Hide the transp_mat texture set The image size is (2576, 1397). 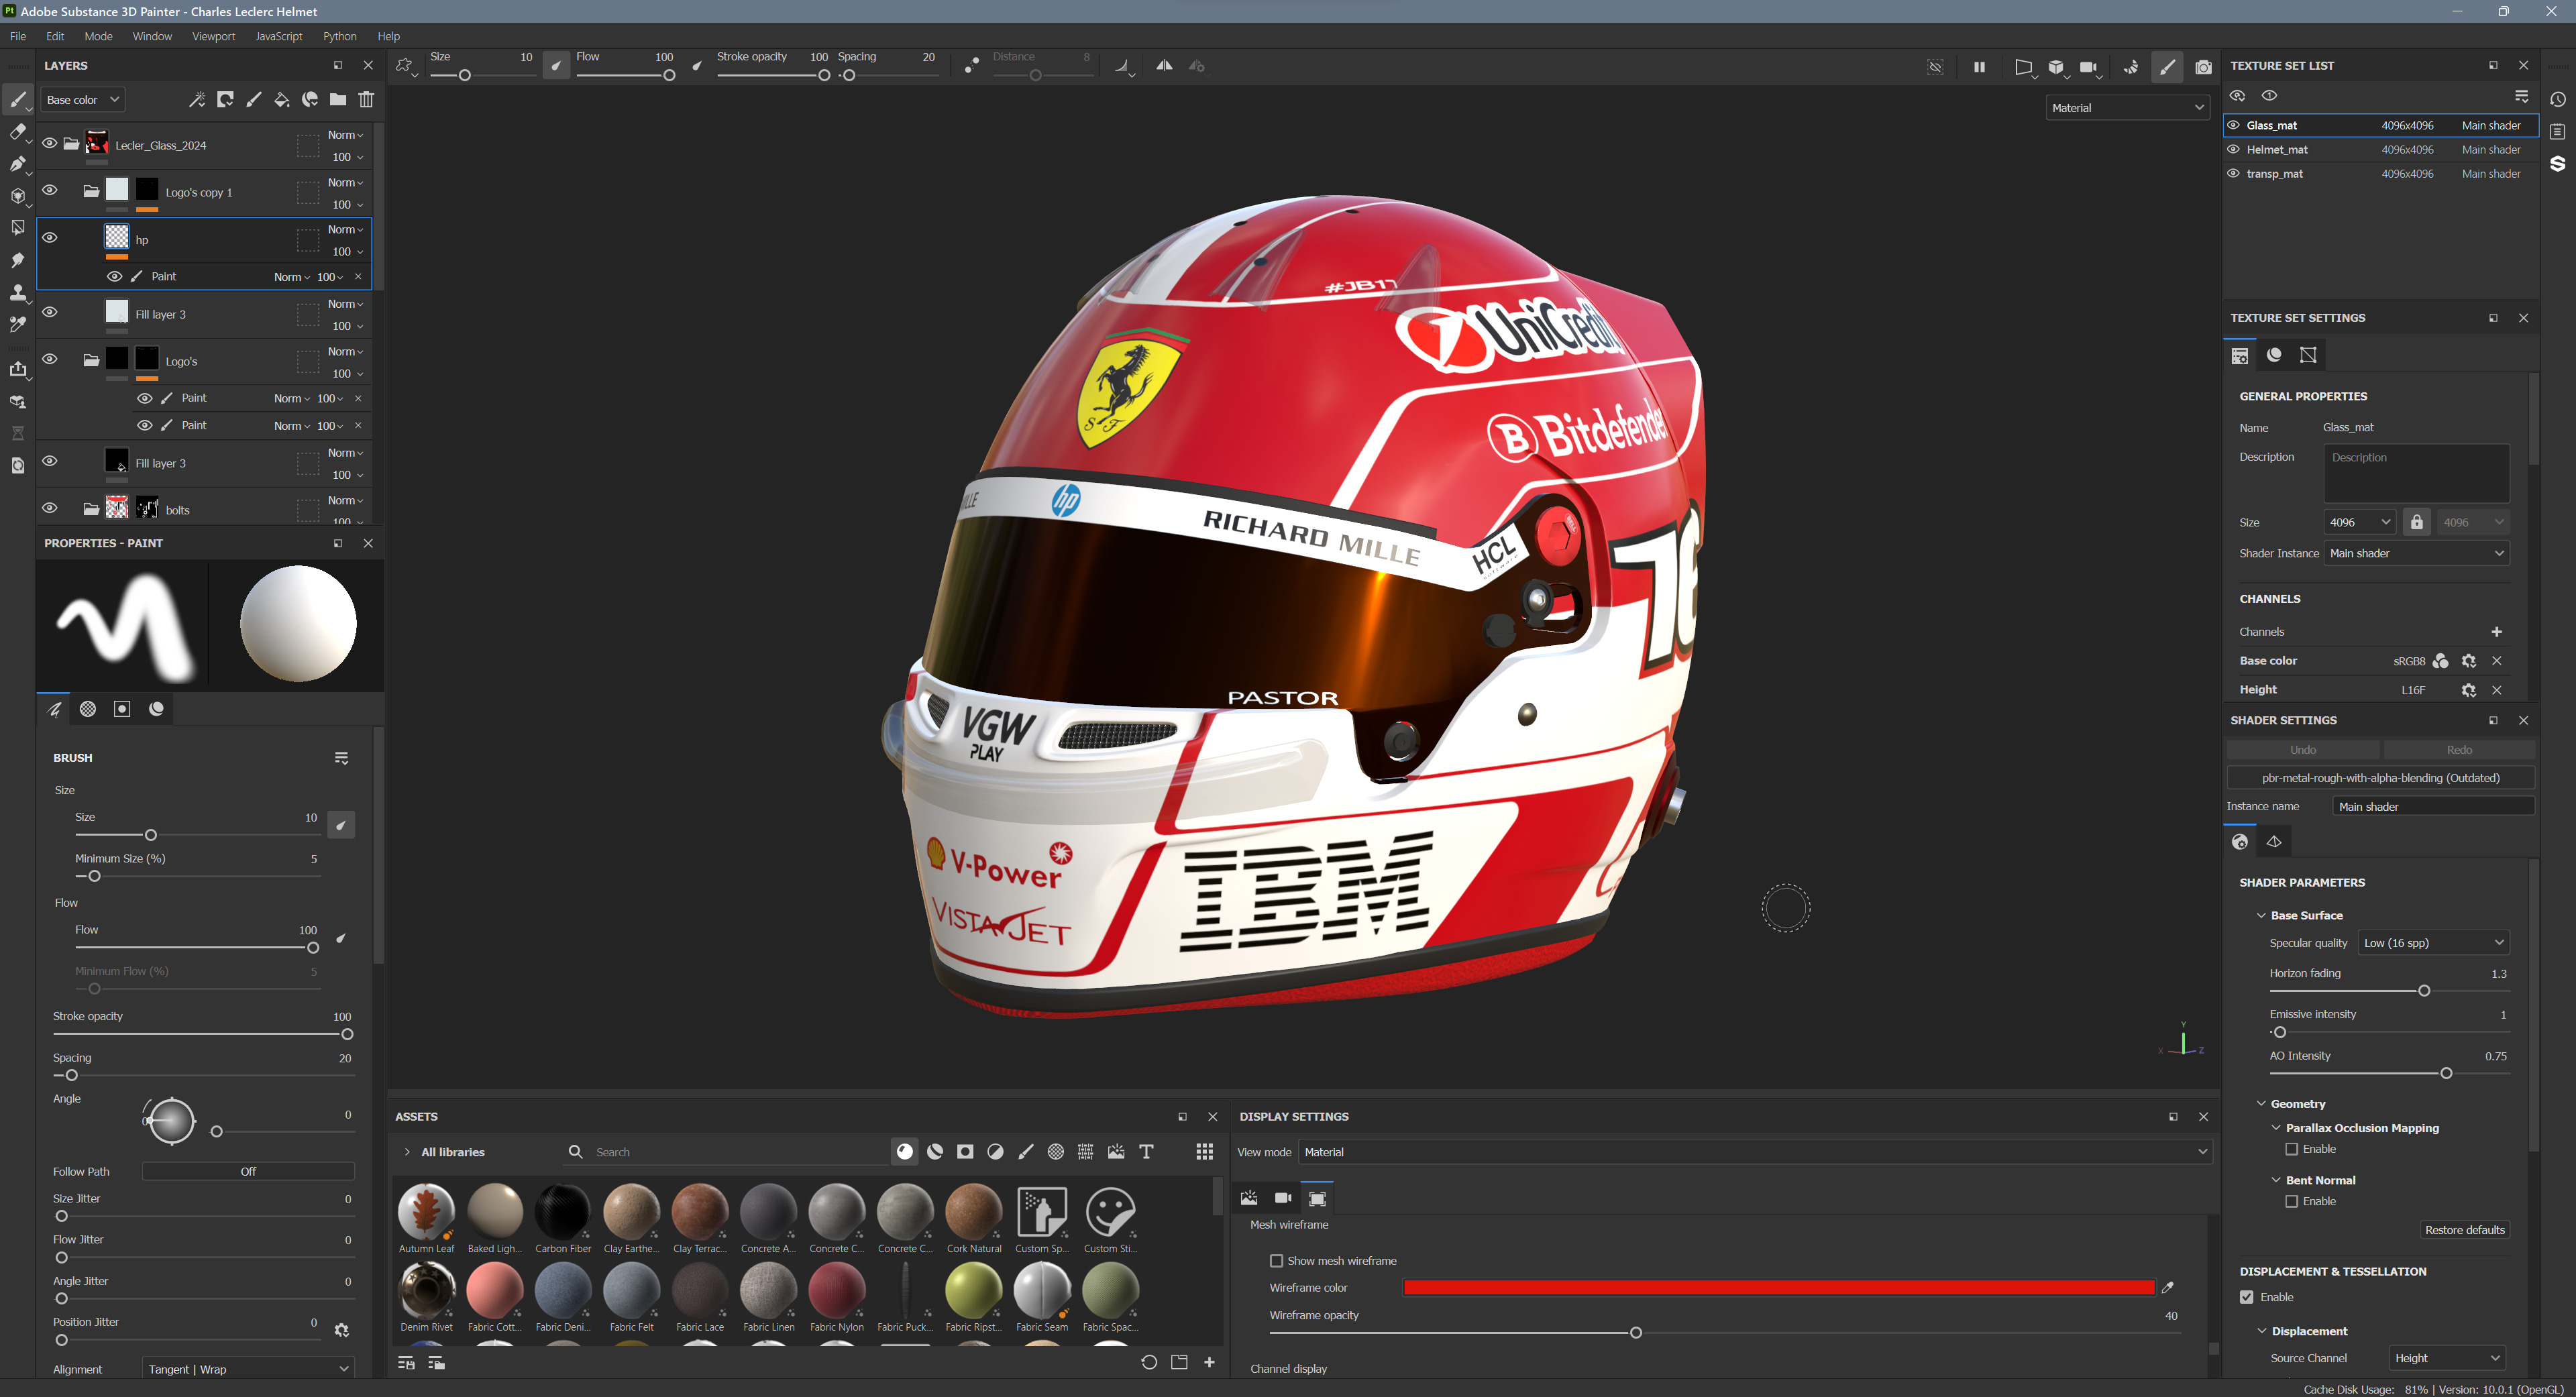[x=2233, y=173]
